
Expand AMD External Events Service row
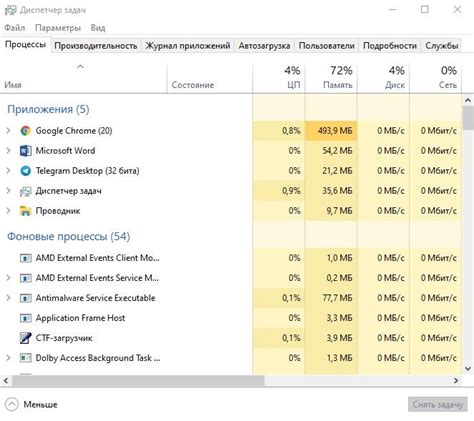tap(8, 278)
